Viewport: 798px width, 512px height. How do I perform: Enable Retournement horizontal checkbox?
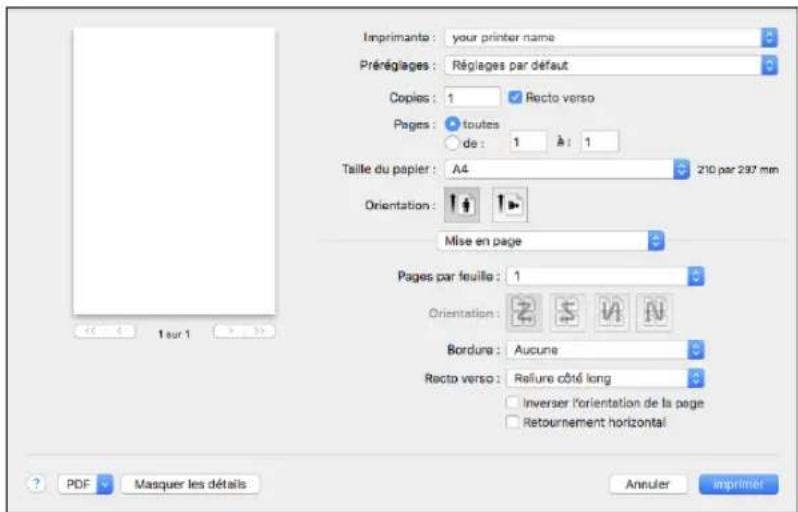512,422
